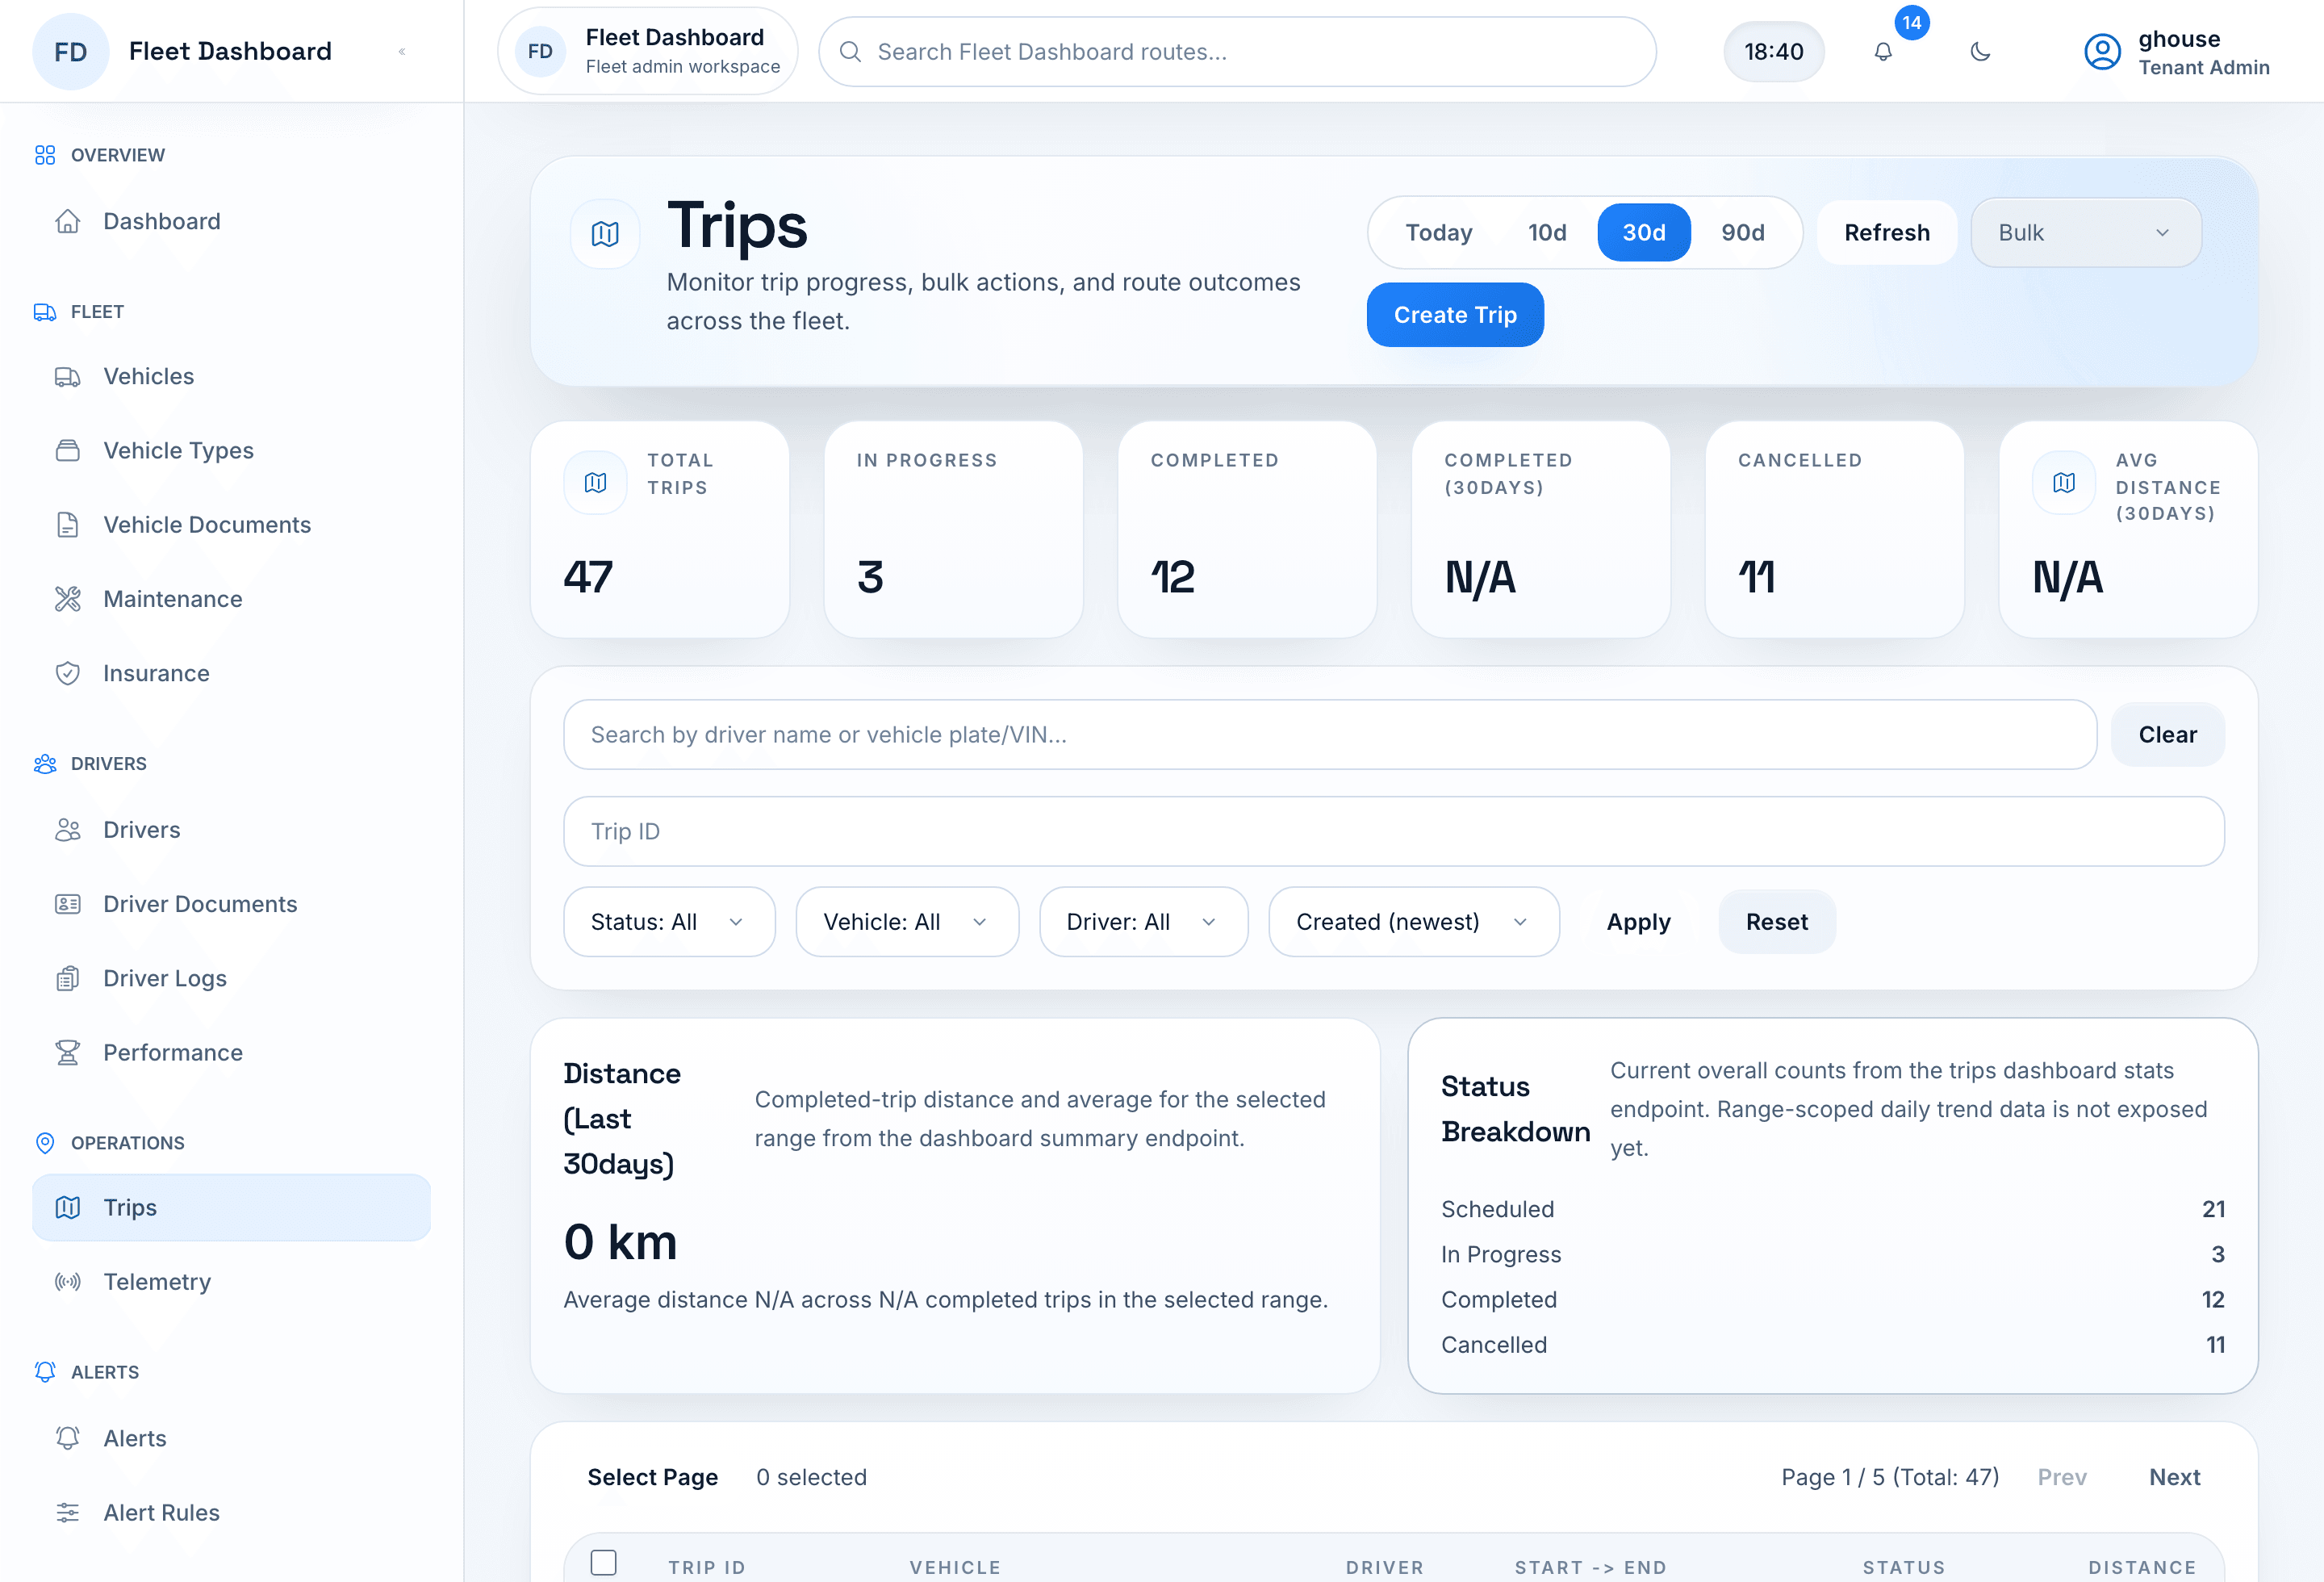The width and height of the screenshot is (2324, 1582).
Task: Click the 'Page 1 / 5 (Total: 47)' text
Action: pos(1890,1478)
